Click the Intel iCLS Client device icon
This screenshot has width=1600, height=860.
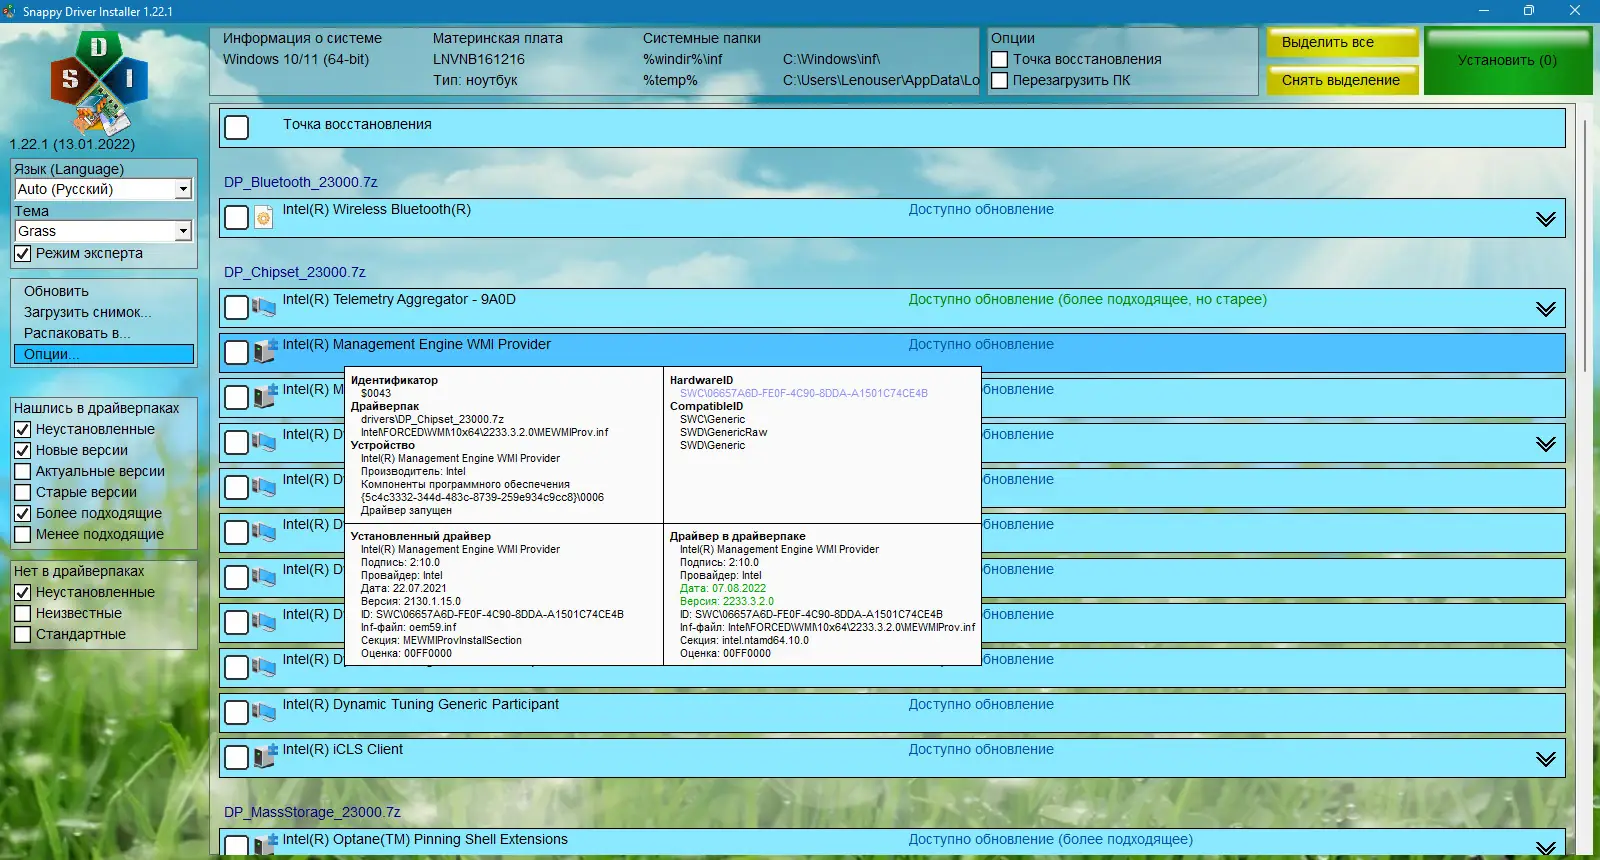[264, 757]
